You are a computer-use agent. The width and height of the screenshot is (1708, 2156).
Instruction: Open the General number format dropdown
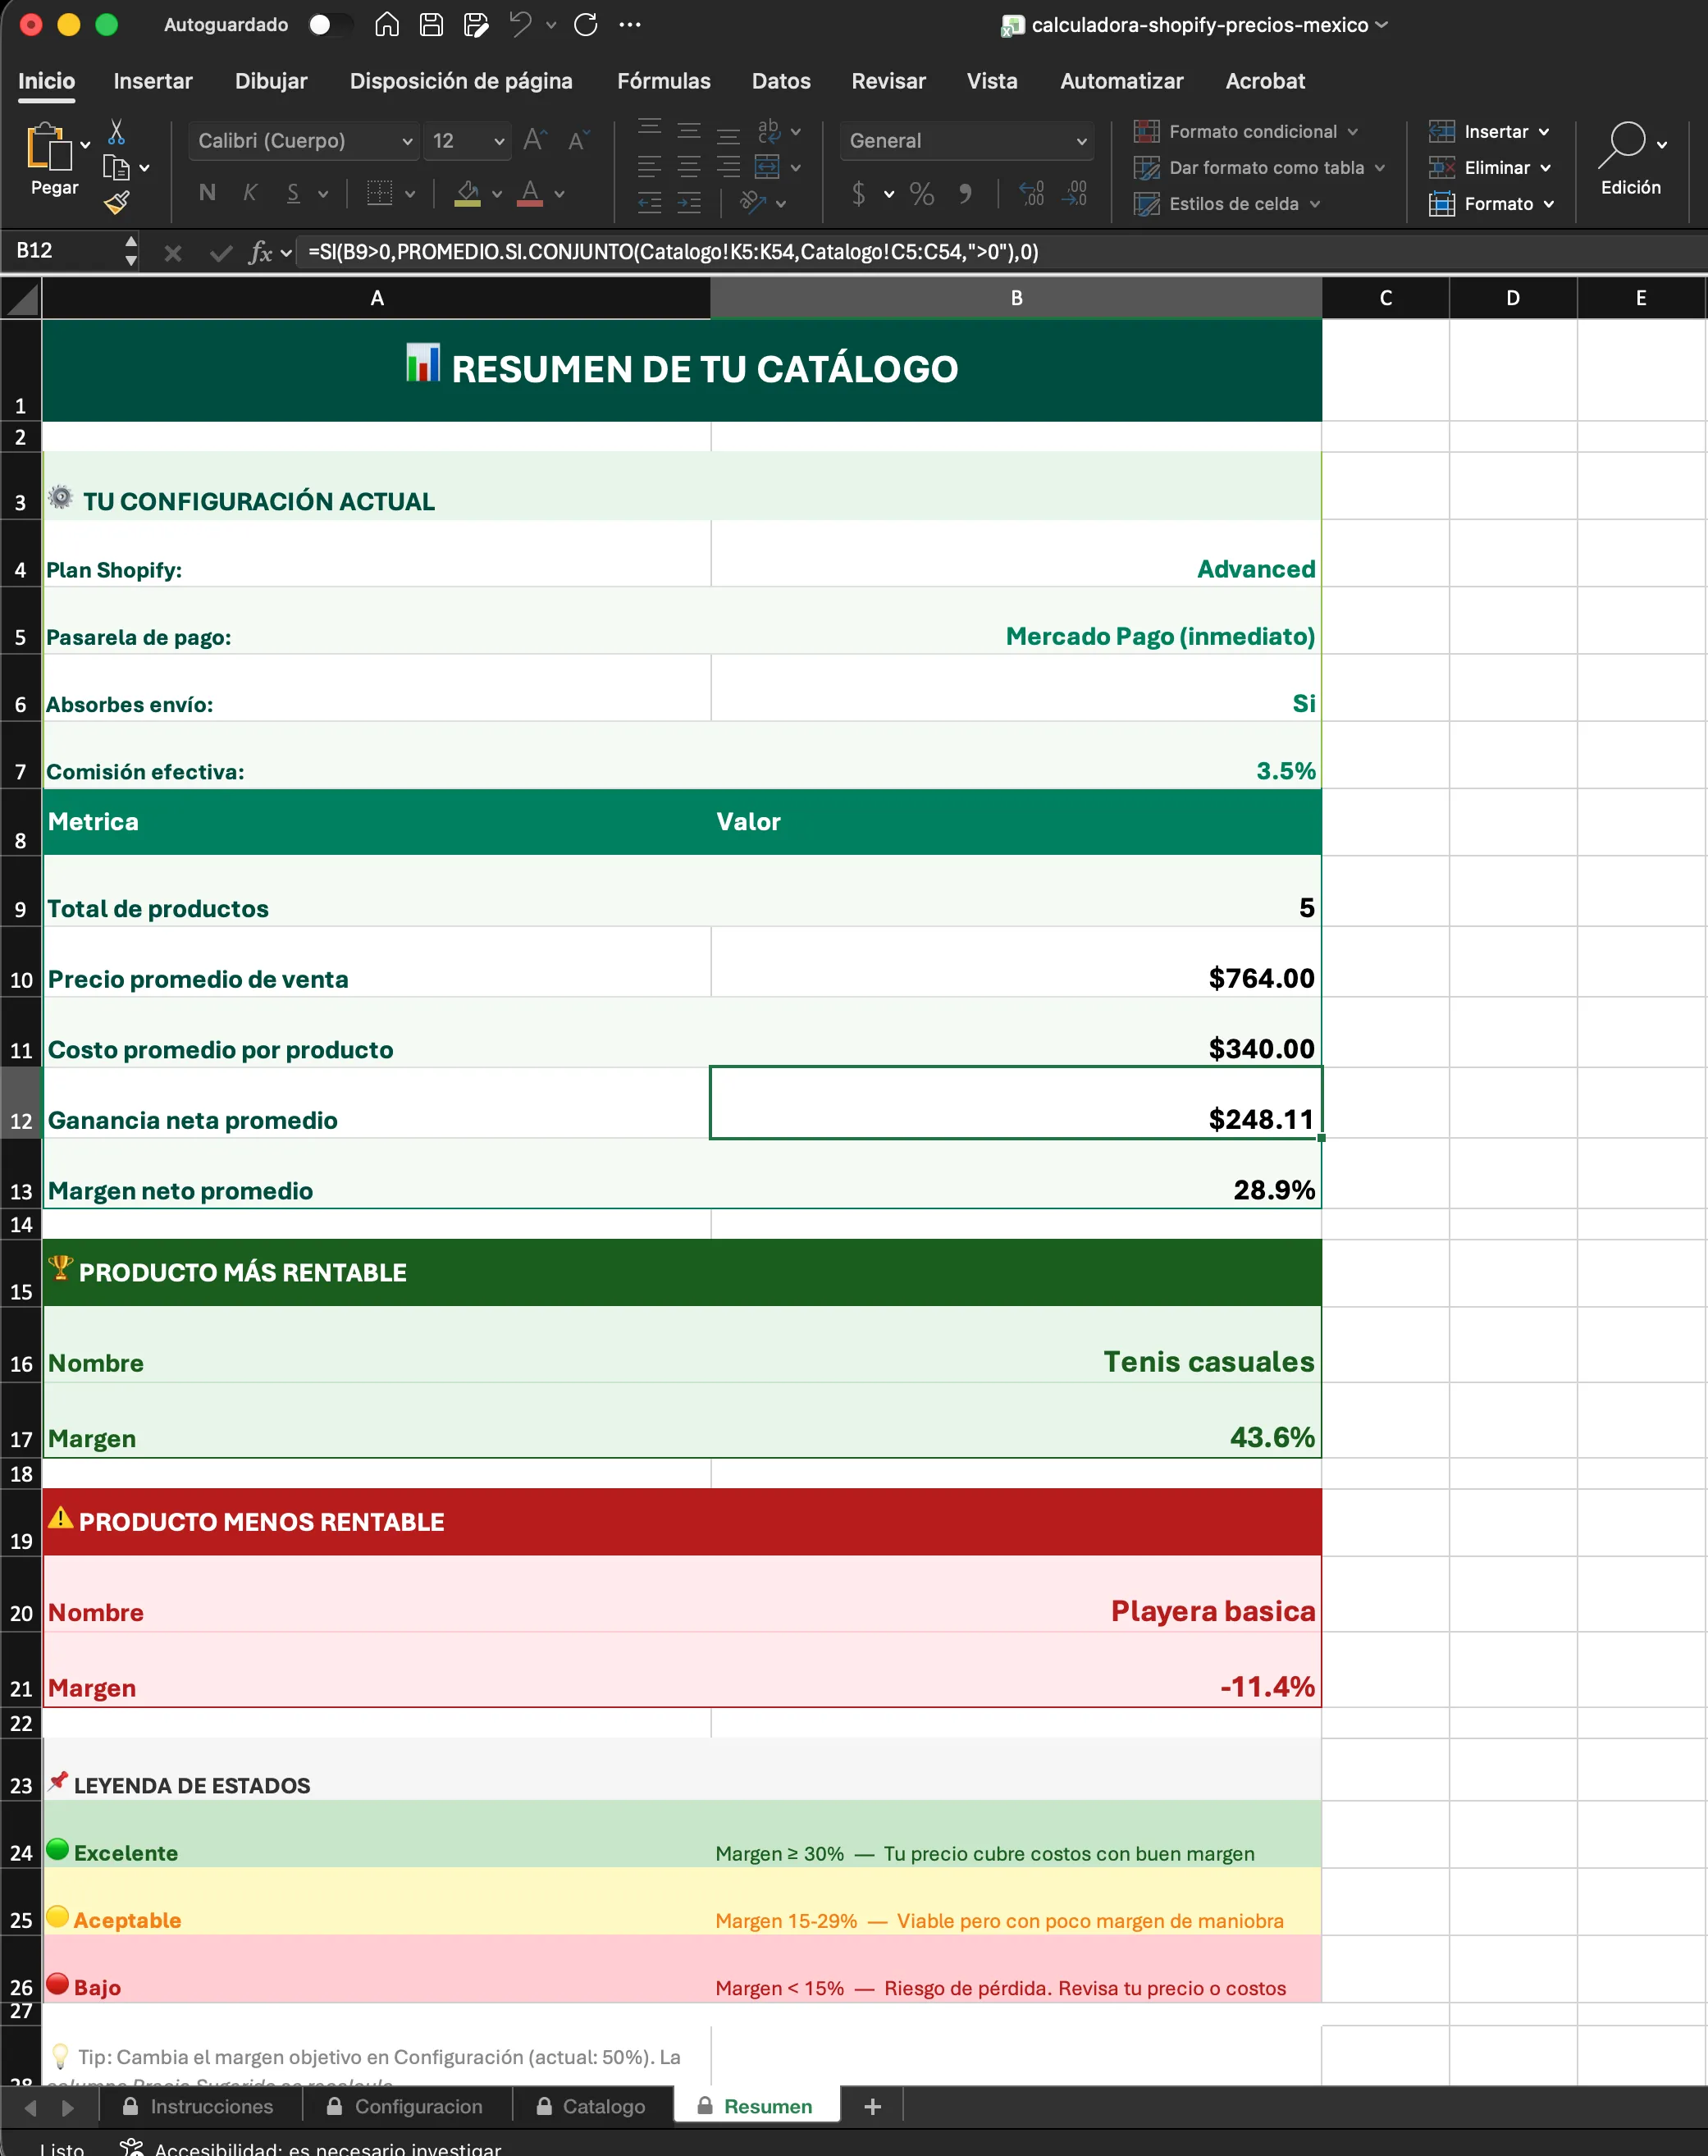tap(1081, 142)
